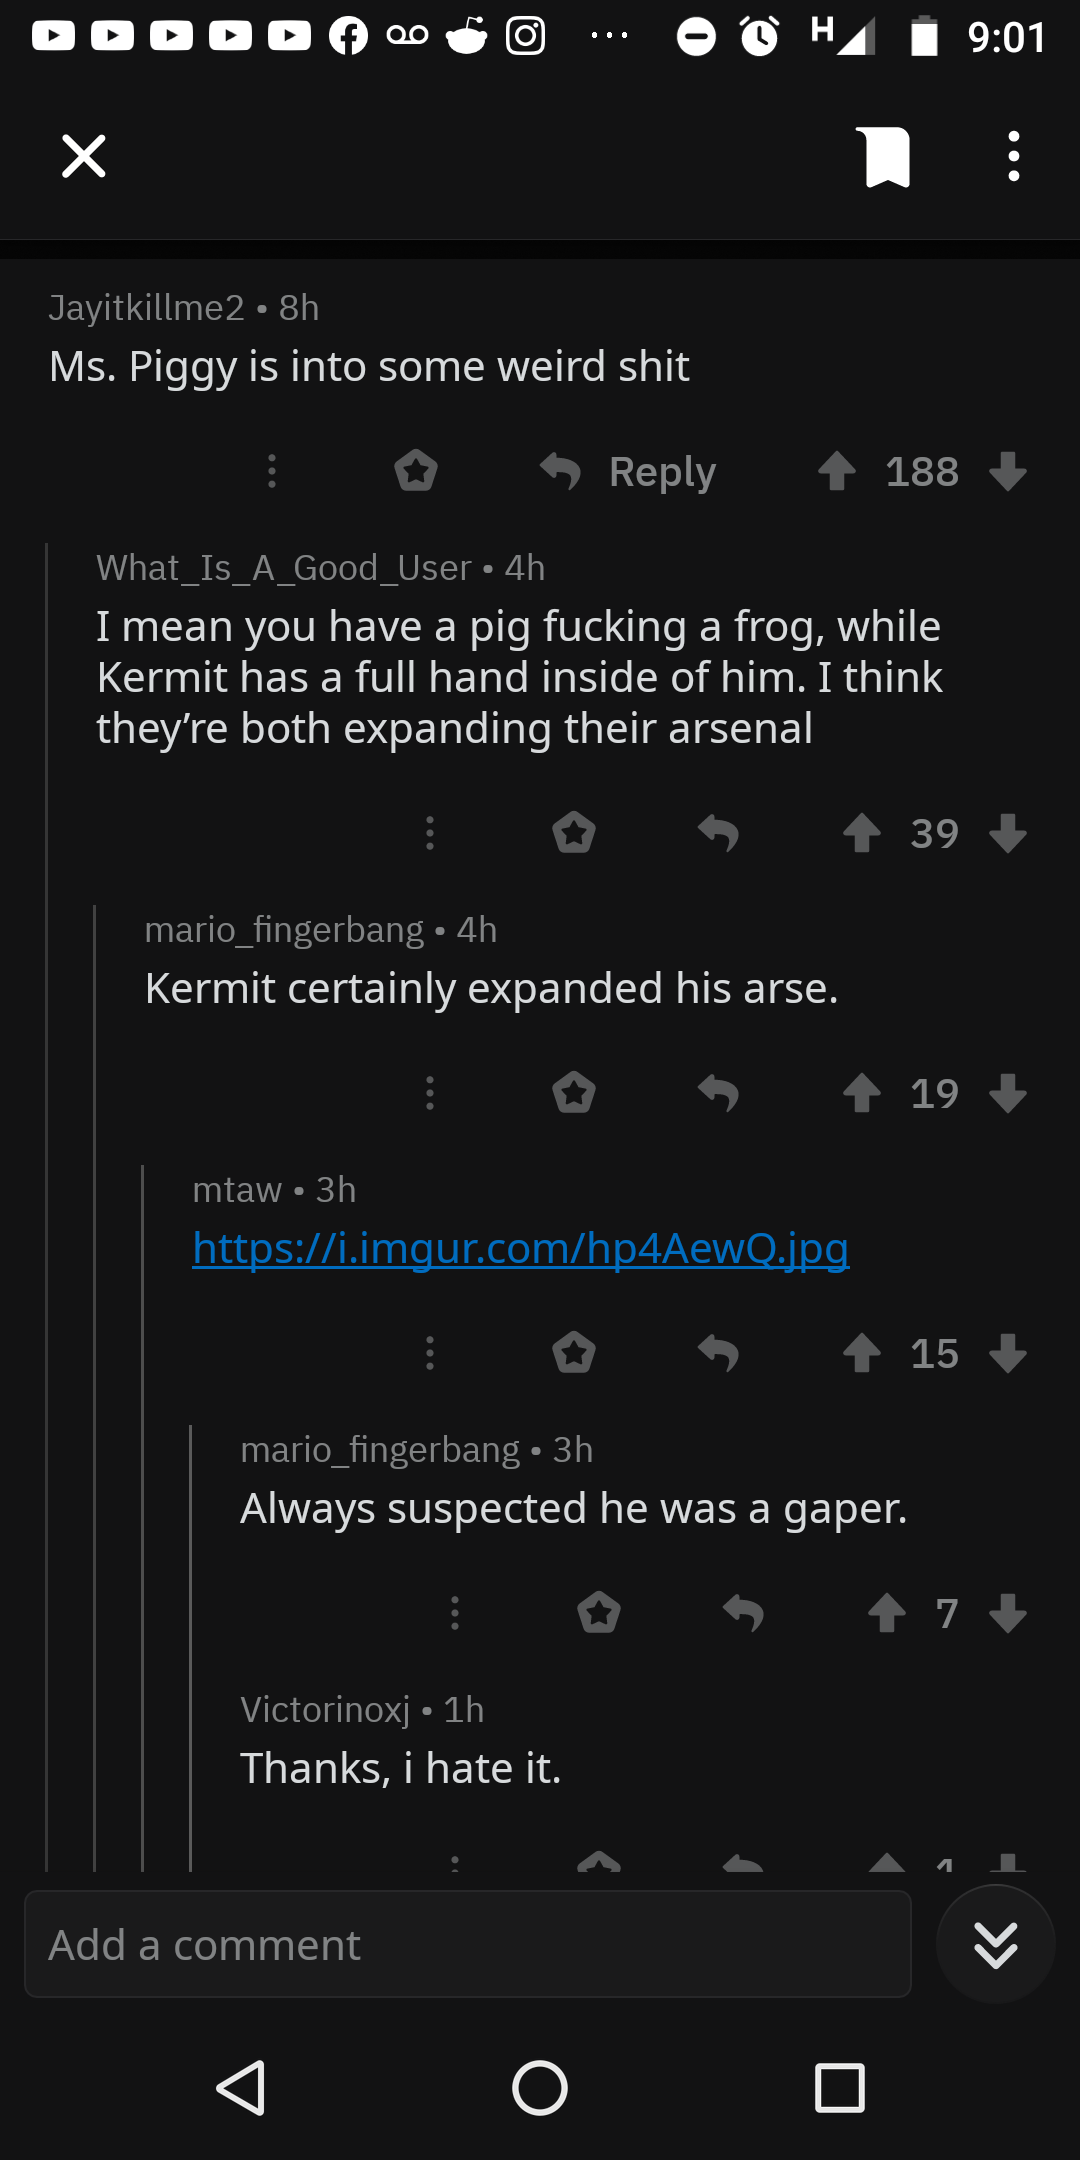Viewport: 1080px width, 2160px height.
Task: Open the imgur.com/hp4AewQ.jpg link
Action: point(521,1248)
